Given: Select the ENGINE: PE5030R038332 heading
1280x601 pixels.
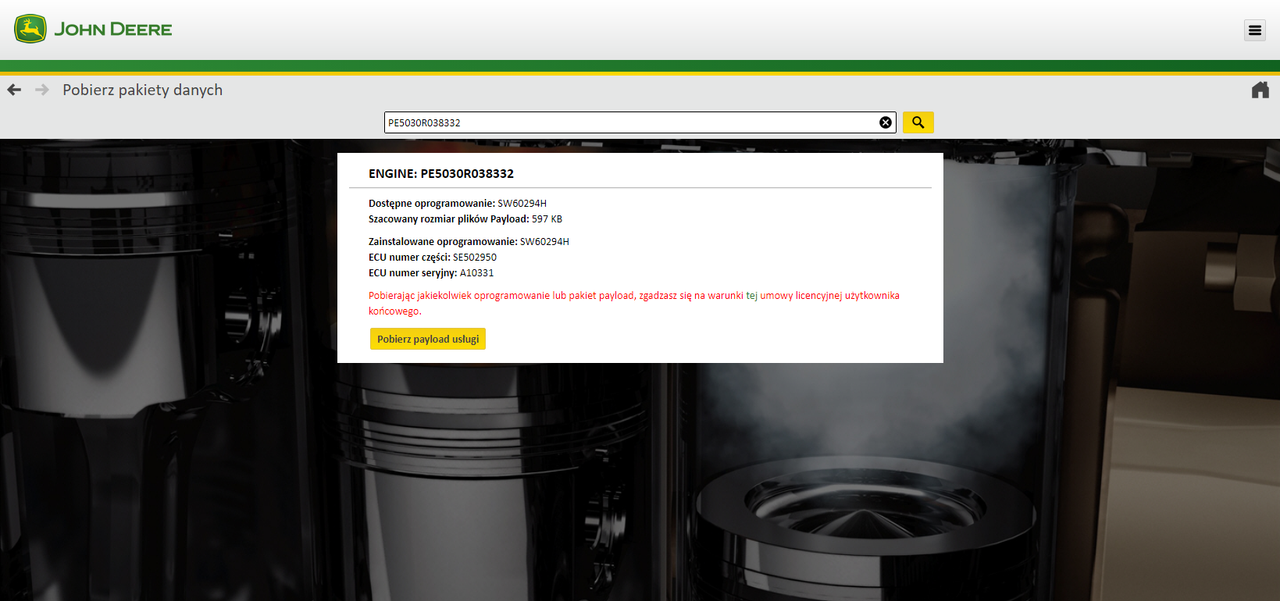Looking at the screenshot, I should point(441,173).
